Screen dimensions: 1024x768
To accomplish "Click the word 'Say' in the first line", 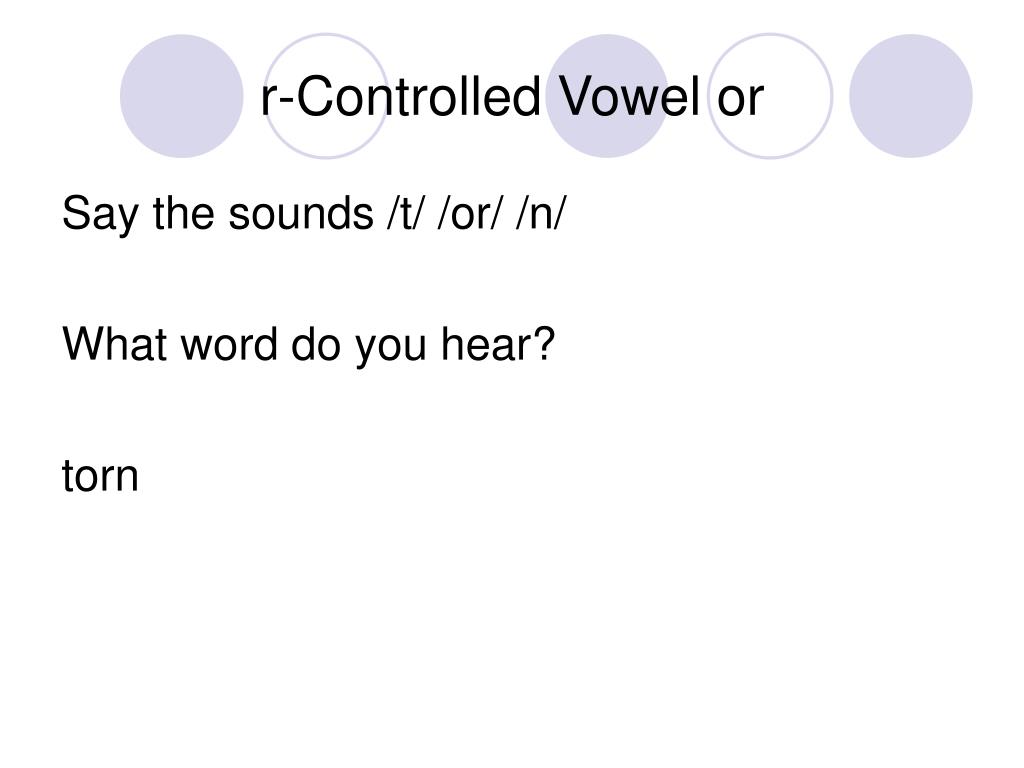I will coord(100,216).
